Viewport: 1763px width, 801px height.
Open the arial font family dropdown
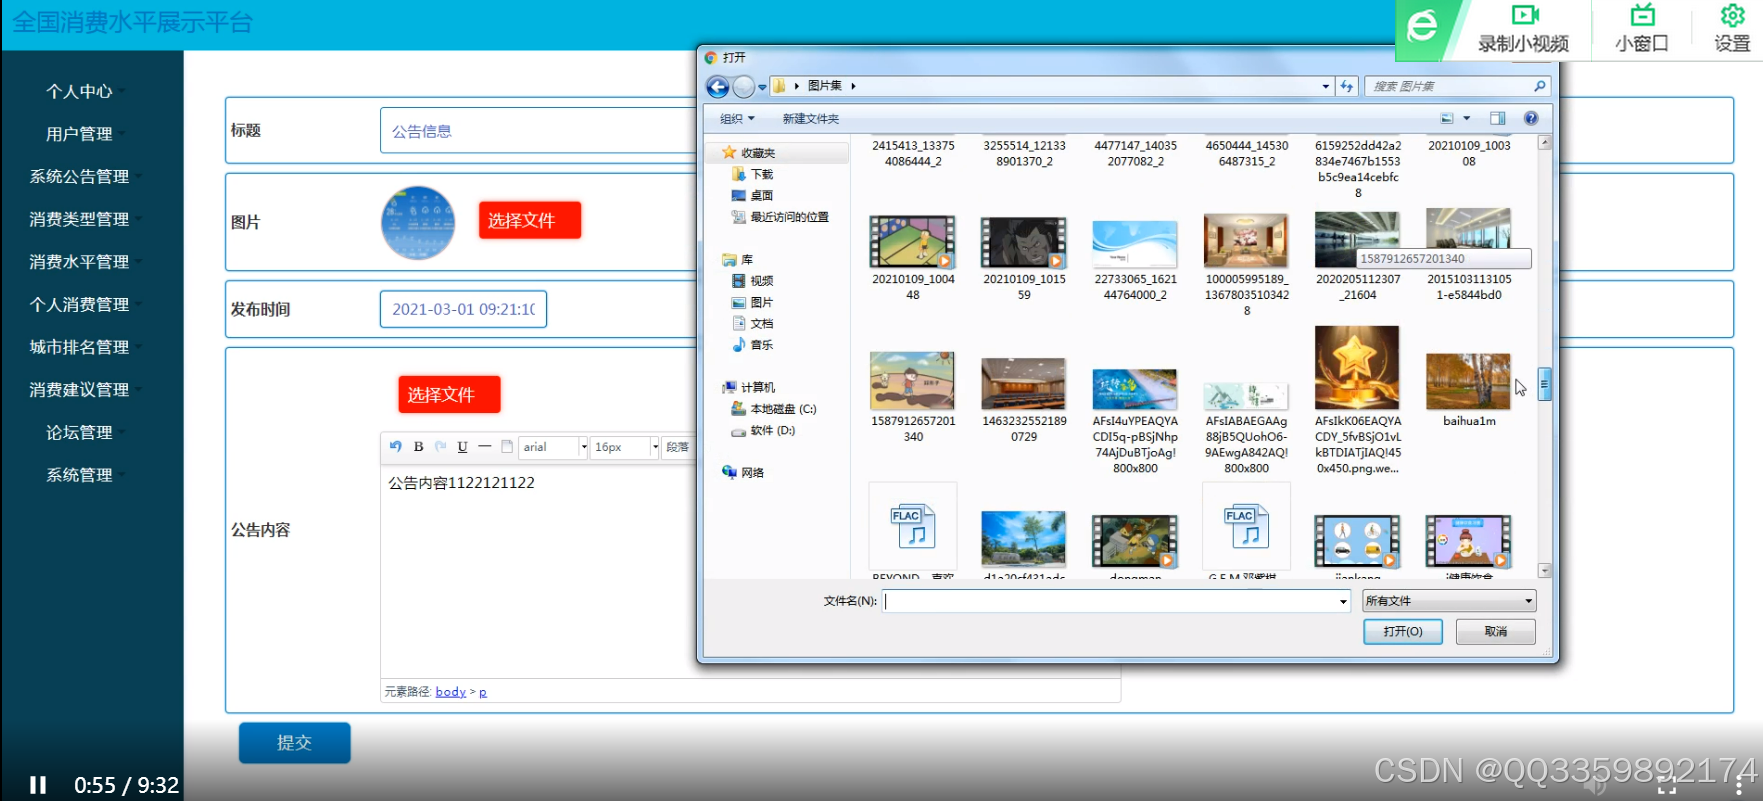[584, 447]
